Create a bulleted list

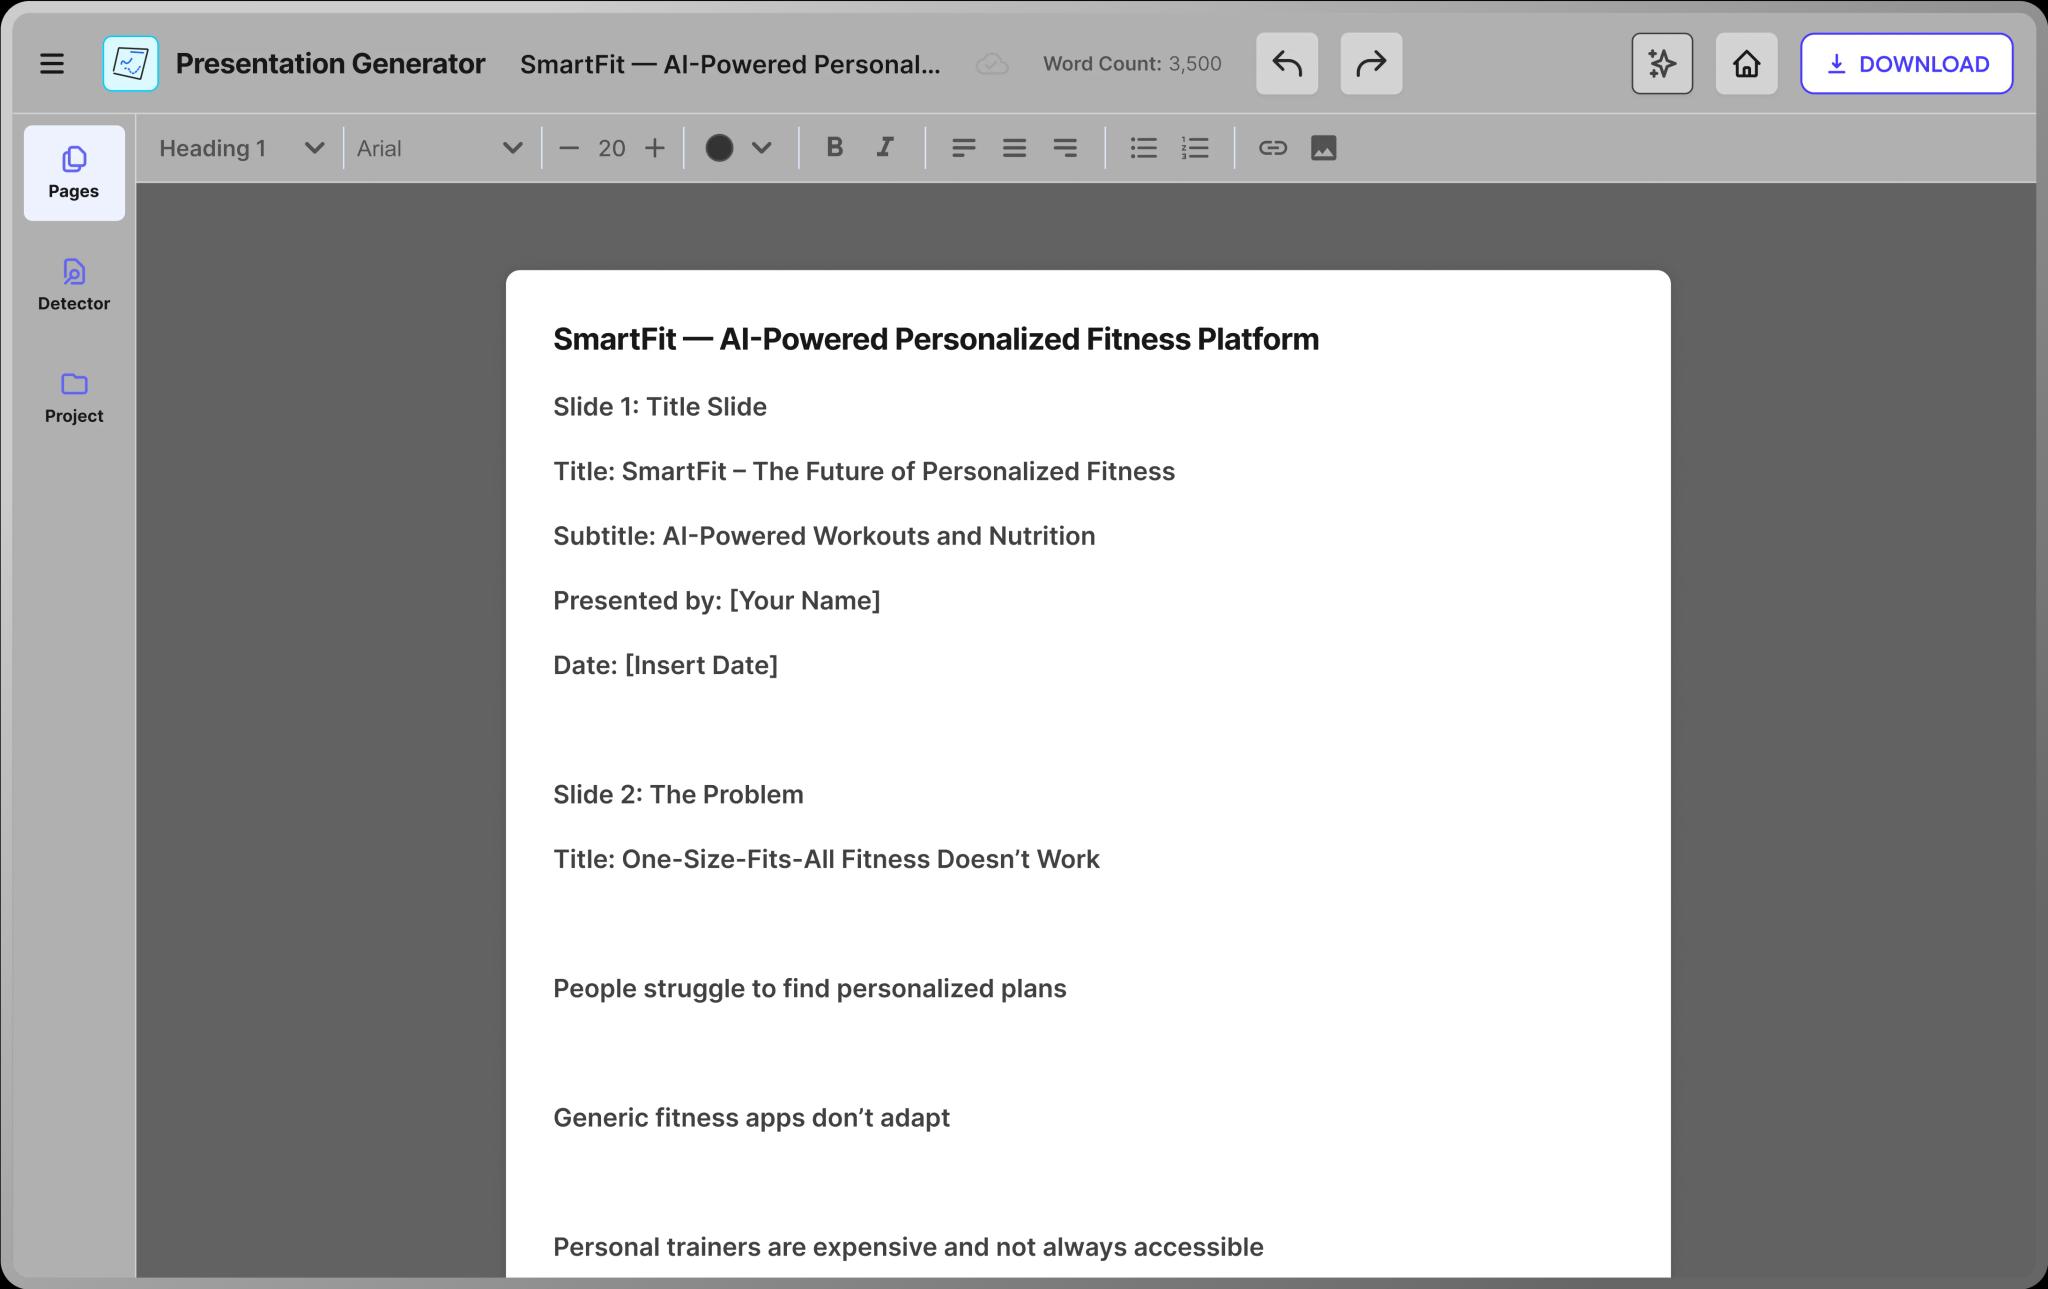1143,148
